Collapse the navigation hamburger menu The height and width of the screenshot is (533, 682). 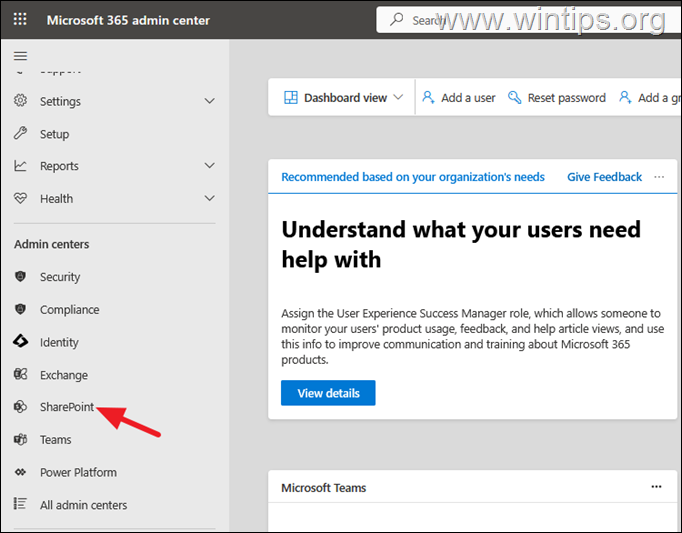click(21, 56)
